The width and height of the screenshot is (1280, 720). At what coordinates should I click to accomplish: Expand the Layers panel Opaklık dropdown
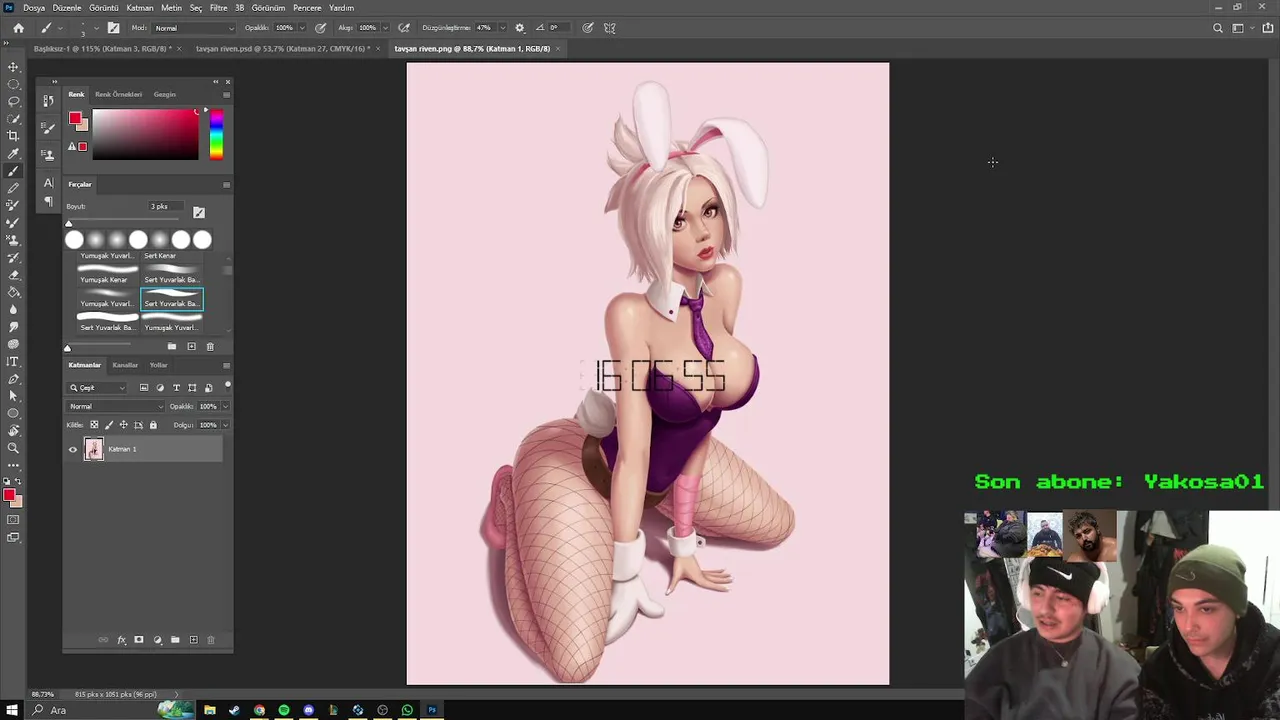(225, 407)
